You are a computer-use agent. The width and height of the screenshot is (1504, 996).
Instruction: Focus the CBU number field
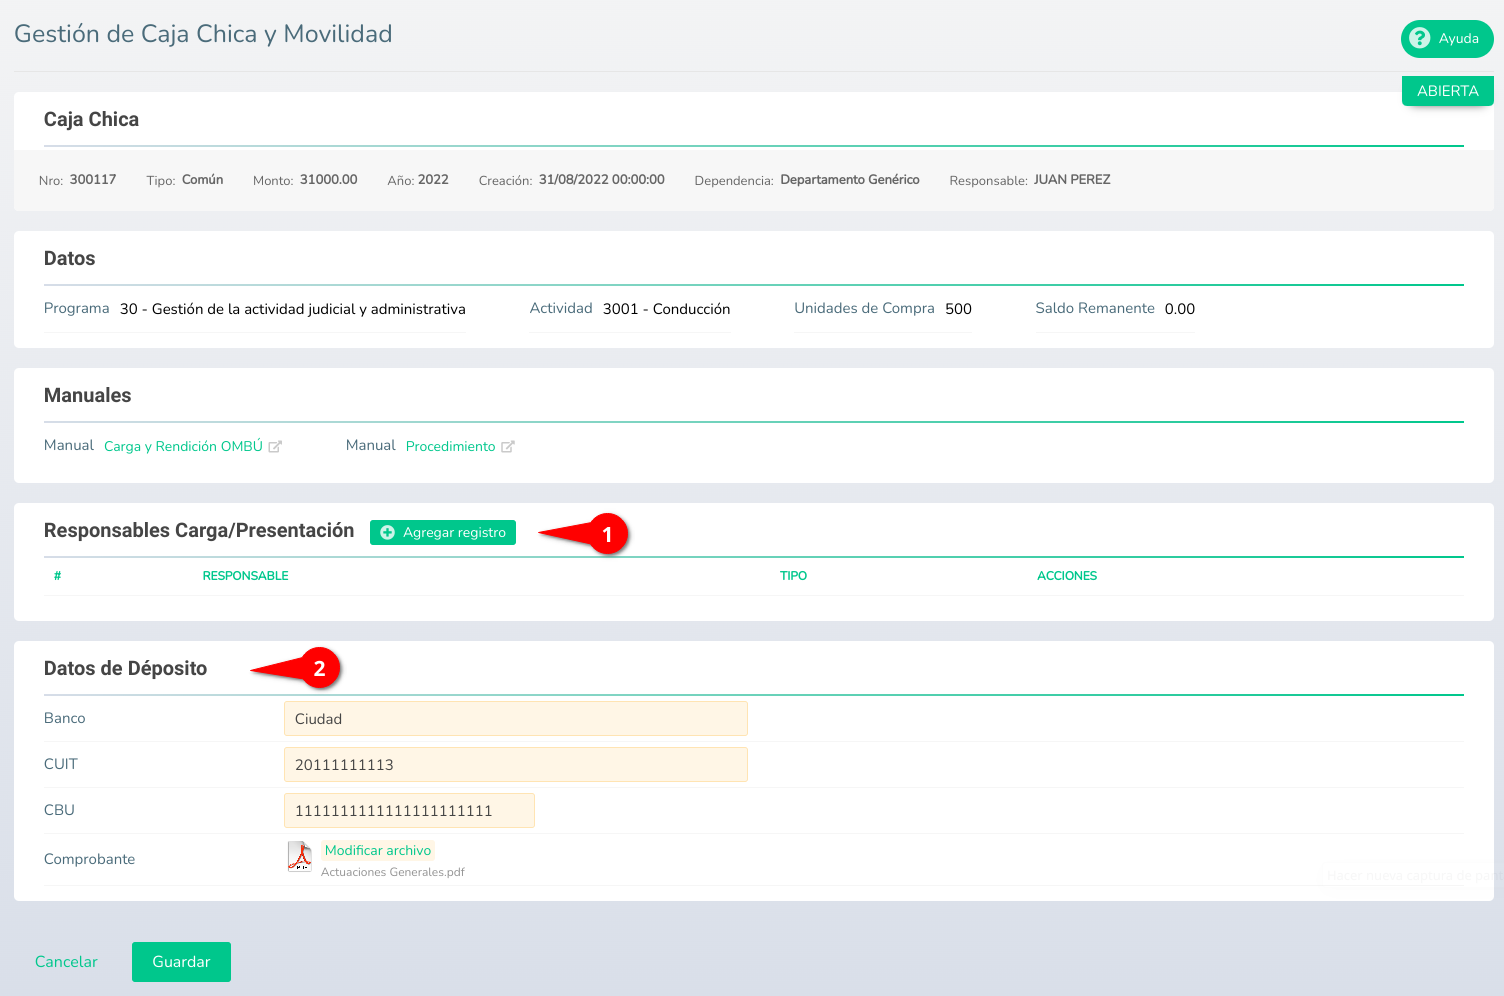(409, 811)
